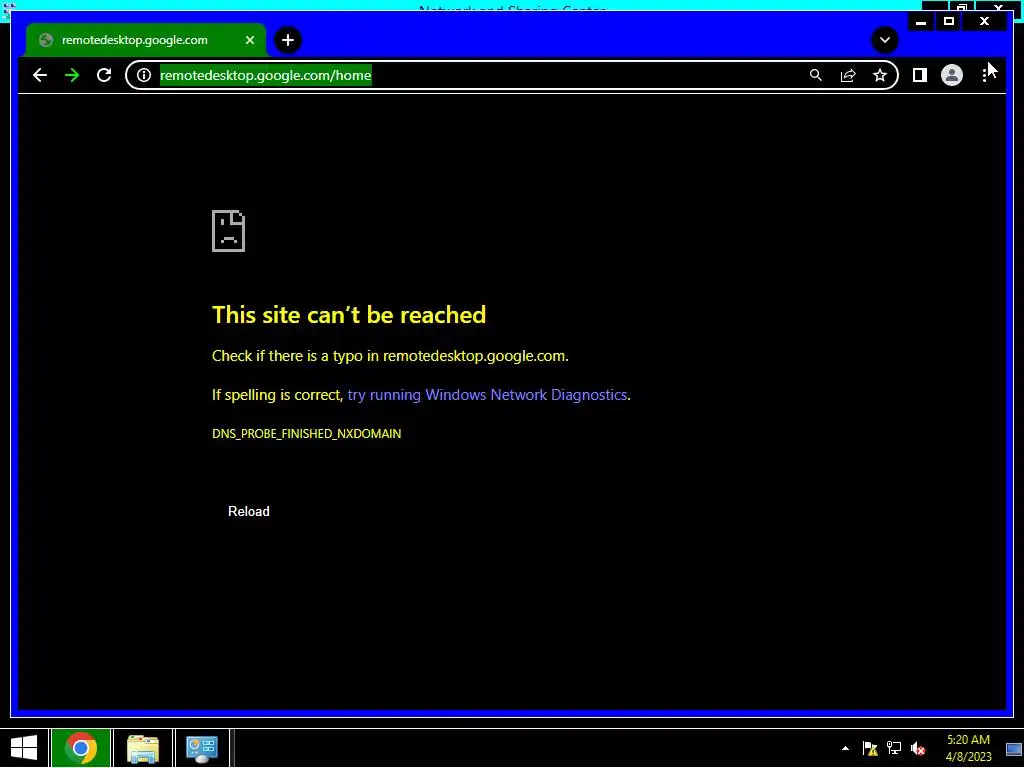The height and width of the screenshot is (768, 1024).
Task: Open File Explorer from taskbar
Action: tap(143, 748)
